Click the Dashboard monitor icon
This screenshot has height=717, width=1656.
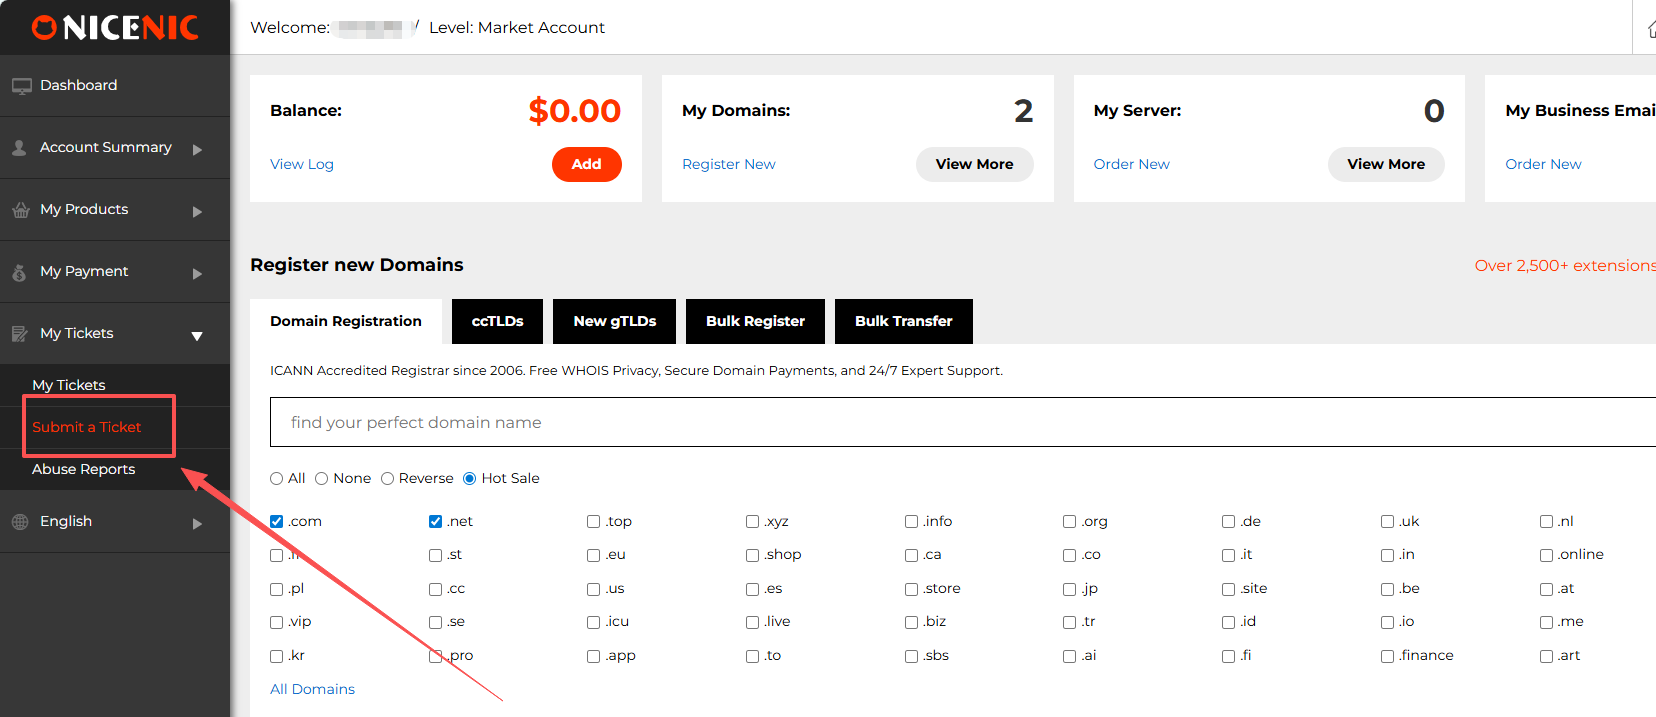point(21,86)
